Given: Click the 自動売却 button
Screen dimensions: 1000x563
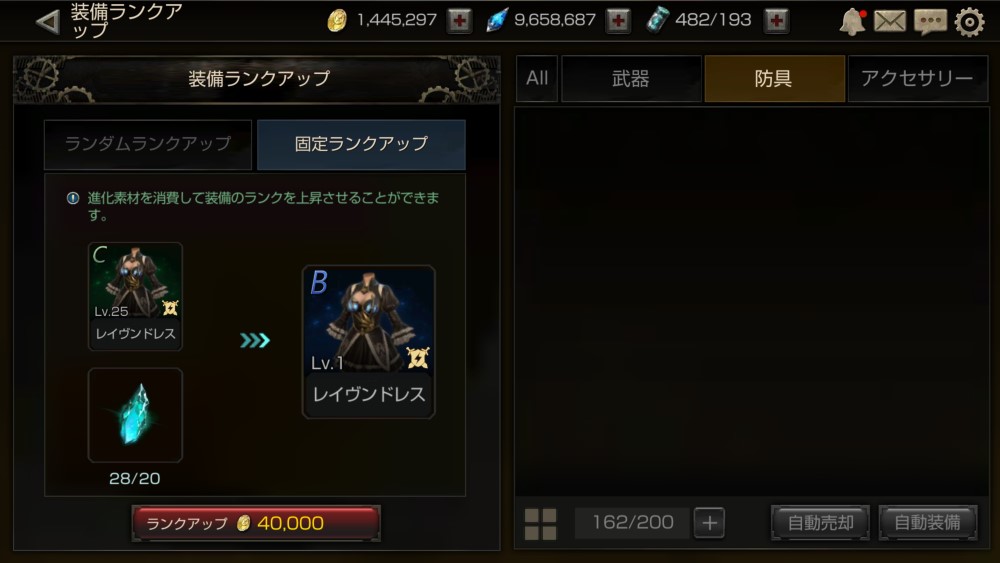Looking at the screenshot, I should point(820,523).
